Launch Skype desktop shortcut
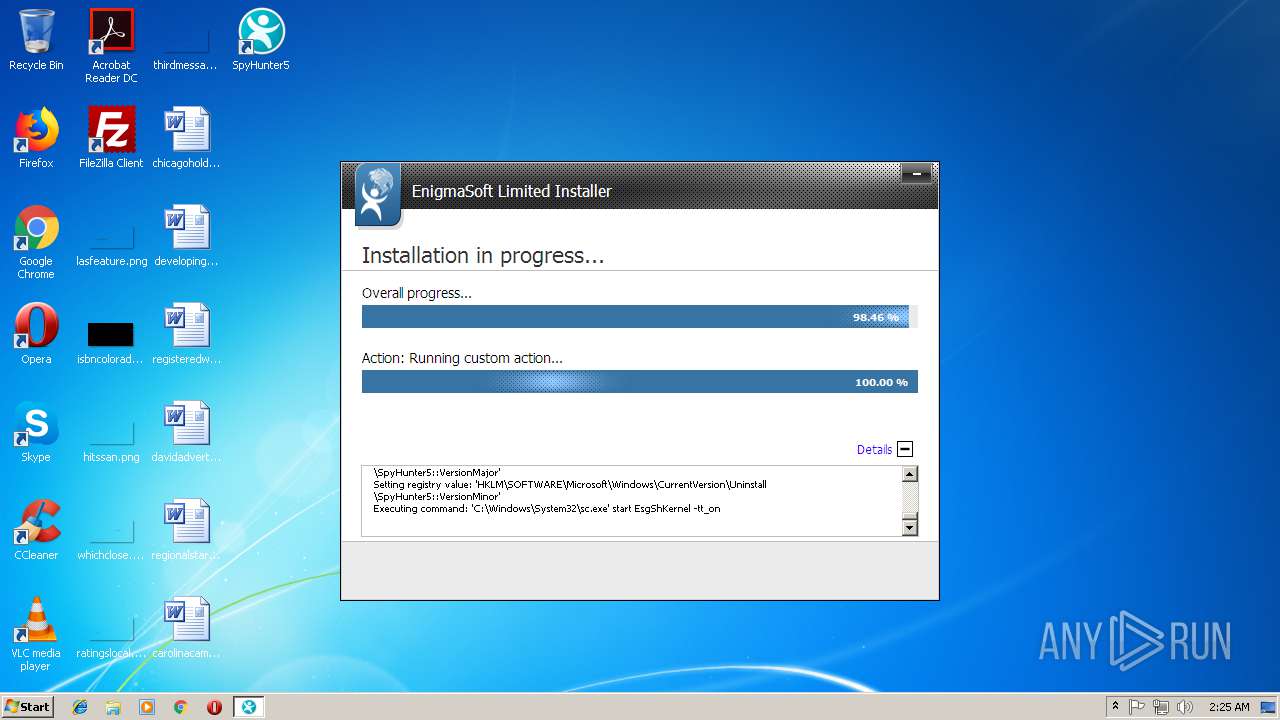 coord(36,432)
